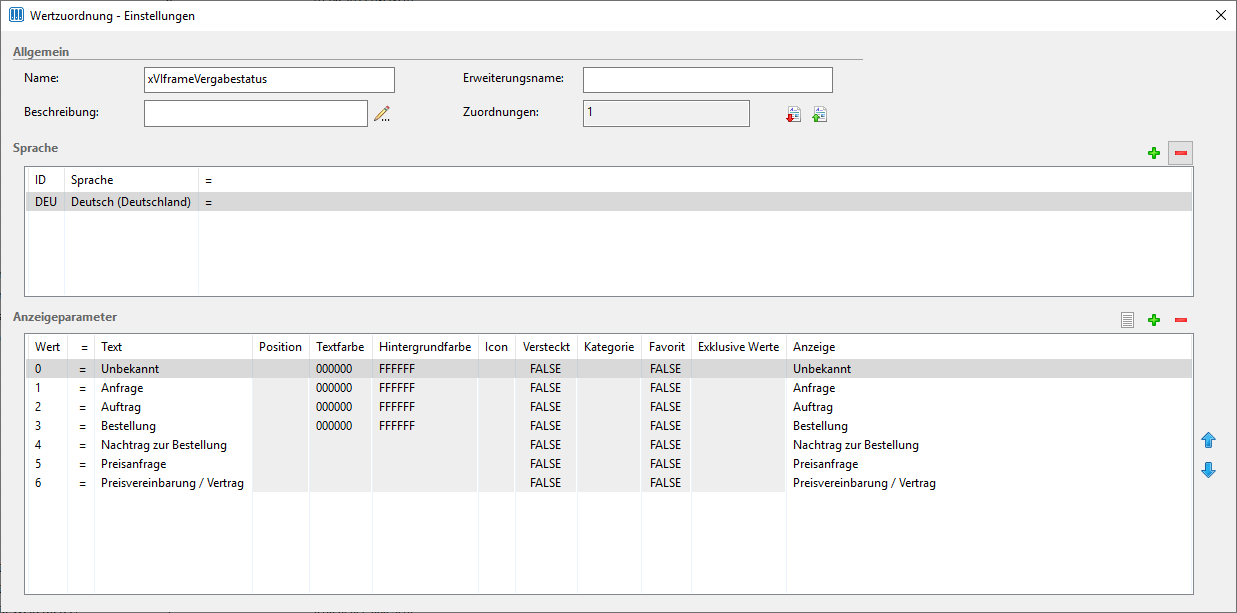1237x613 pixels.
Task: Click the Name field containing xVIframeVergabestatus
Action: [269, 80]
